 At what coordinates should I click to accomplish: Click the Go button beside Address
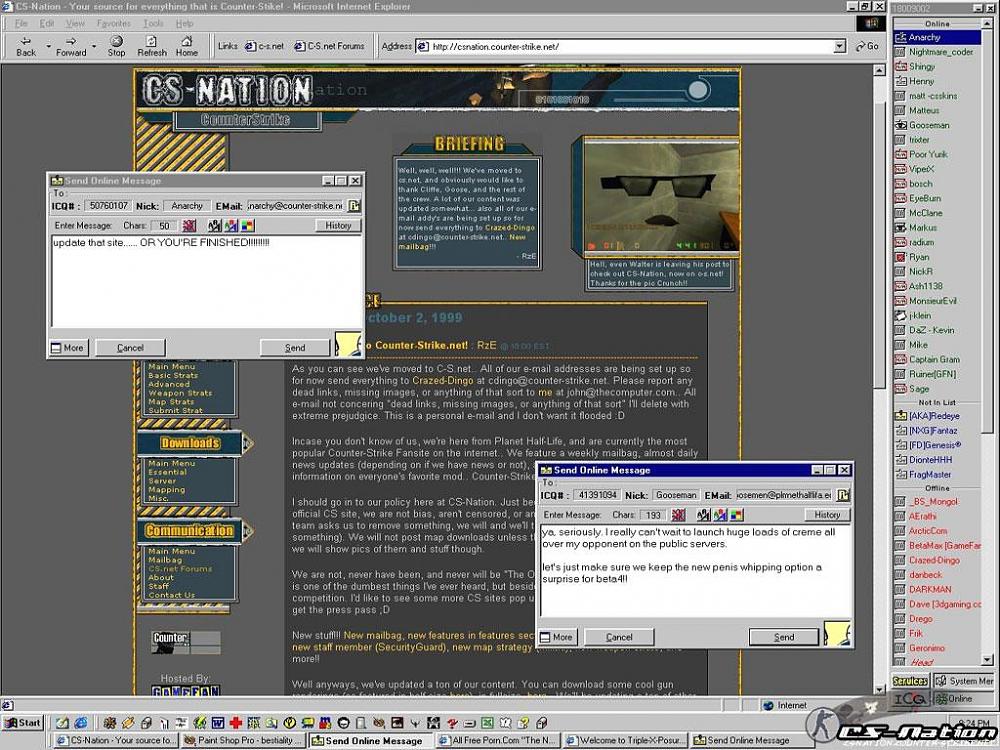click(x=867, y=46)
